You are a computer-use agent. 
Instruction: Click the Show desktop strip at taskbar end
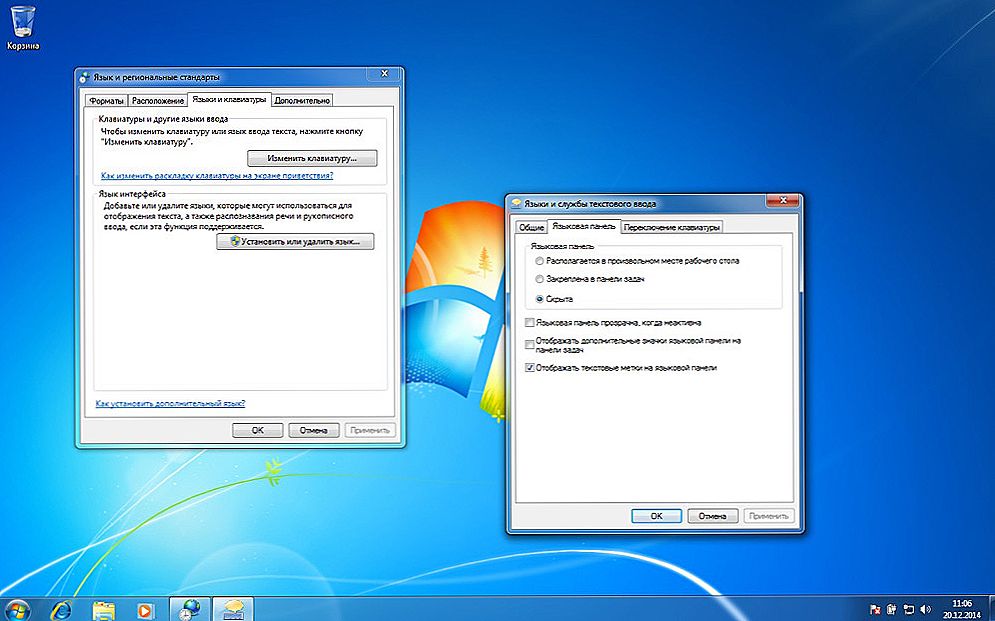990,610
